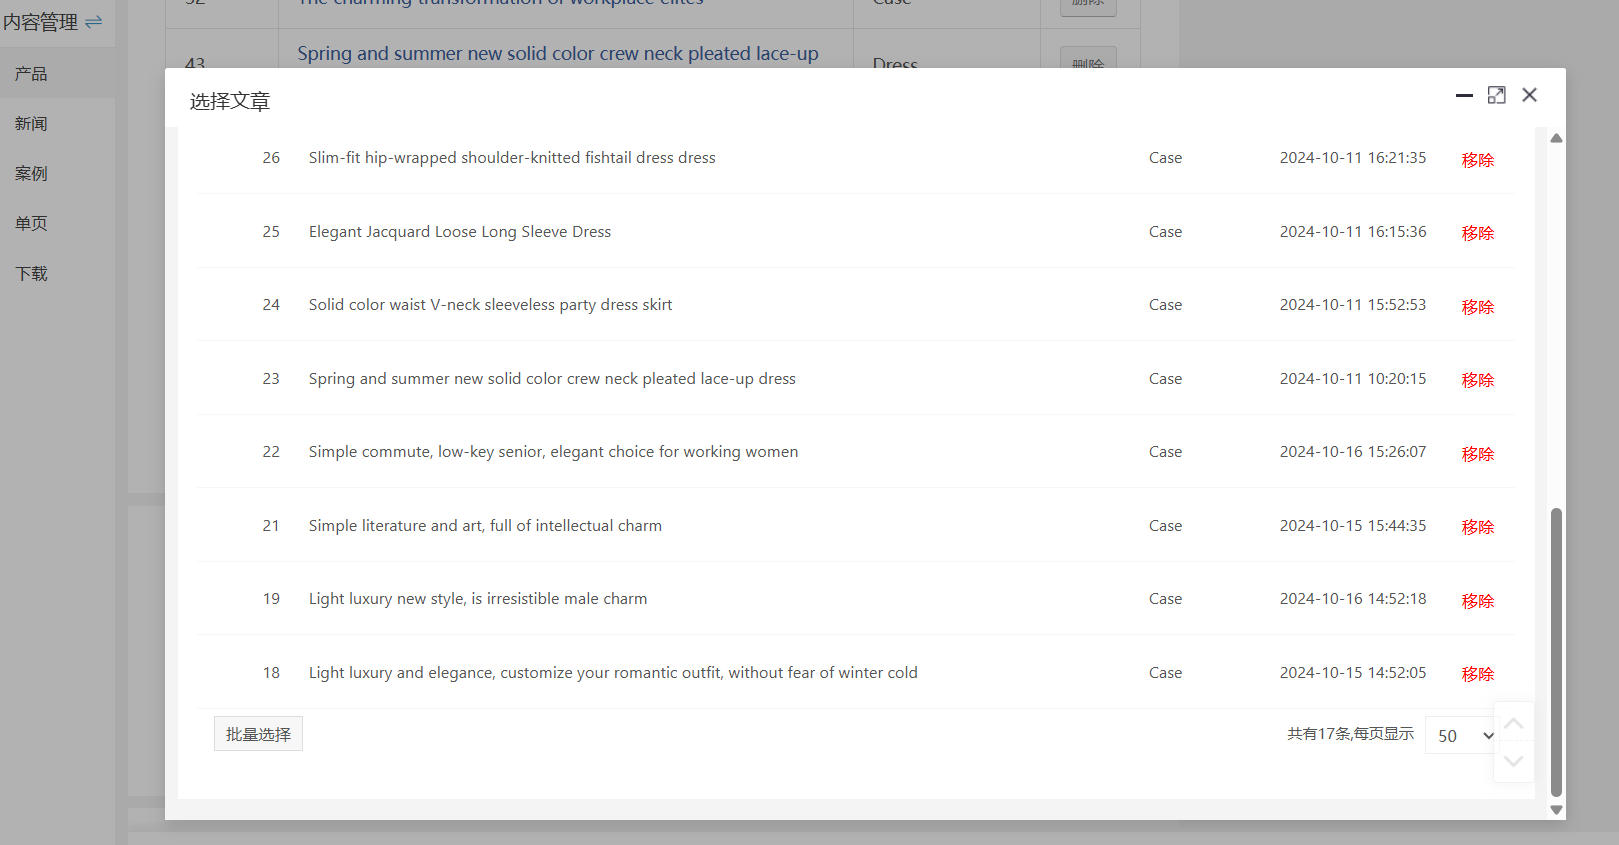Click ID cell 26
This screenshot has height=845, width=1619.
click(271, 158)
